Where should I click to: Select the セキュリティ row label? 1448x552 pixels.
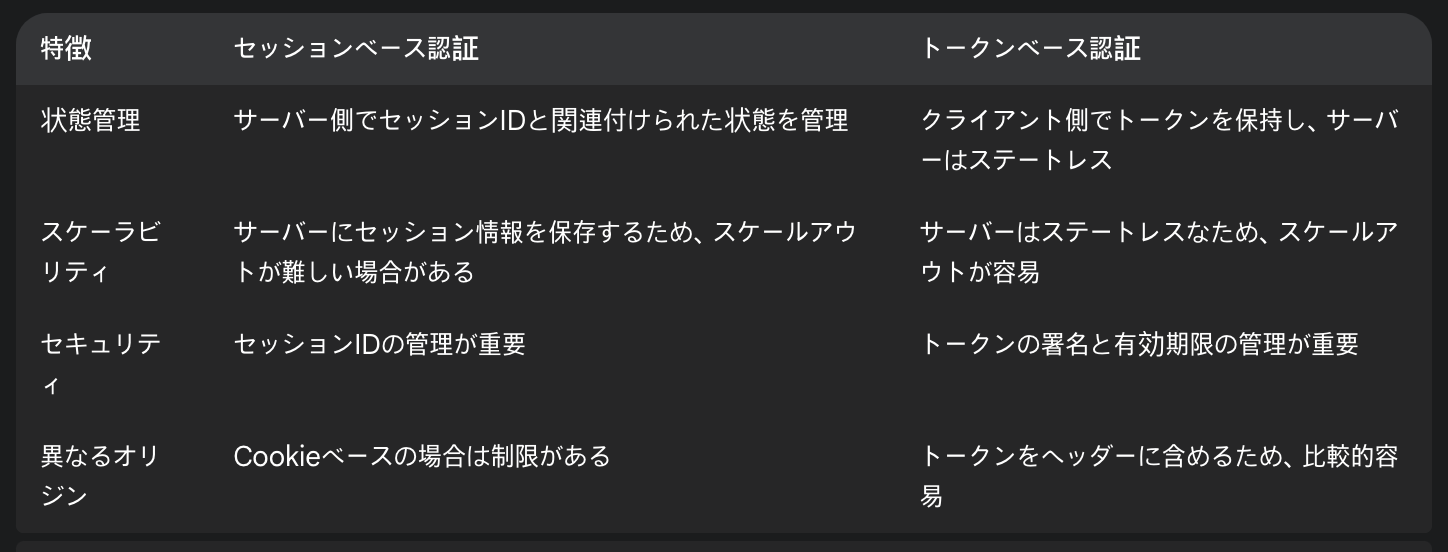click(x=101, y=364)
